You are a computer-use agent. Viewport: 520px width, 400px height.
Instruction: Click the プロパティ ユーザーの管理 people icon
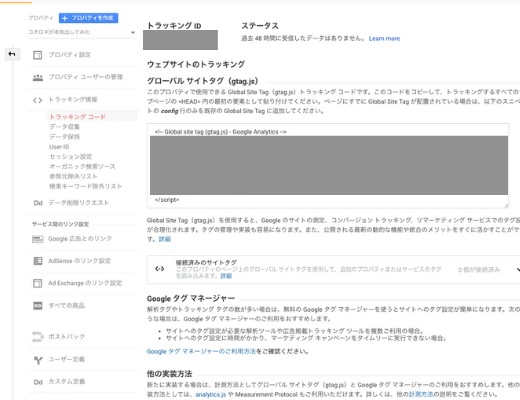pyautogui.click(x=38, y=77)
